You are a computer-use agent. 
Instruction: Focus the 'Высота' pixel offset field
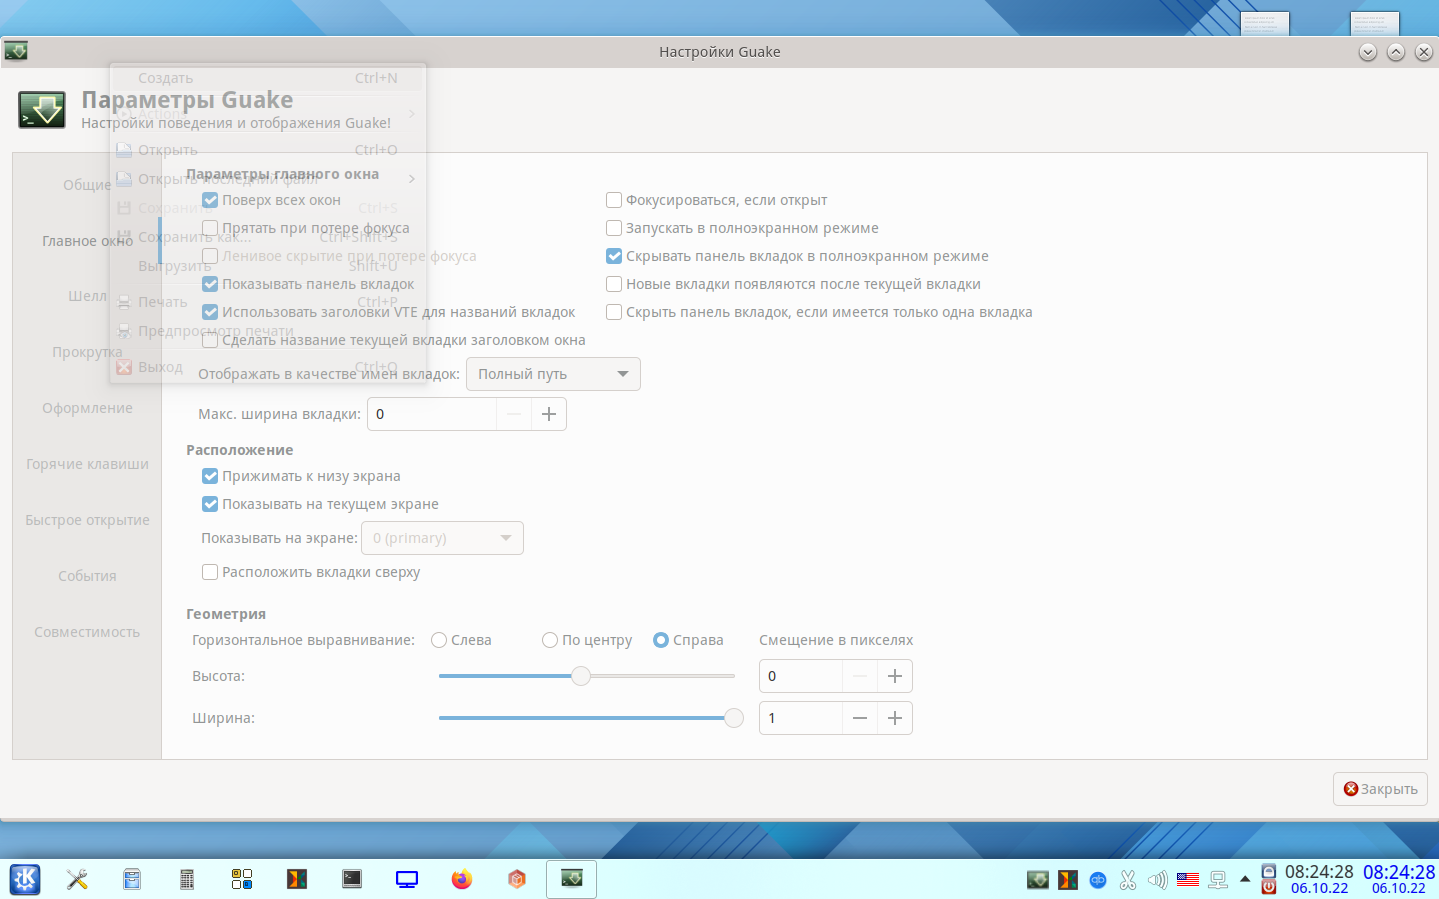coord(801,676)
